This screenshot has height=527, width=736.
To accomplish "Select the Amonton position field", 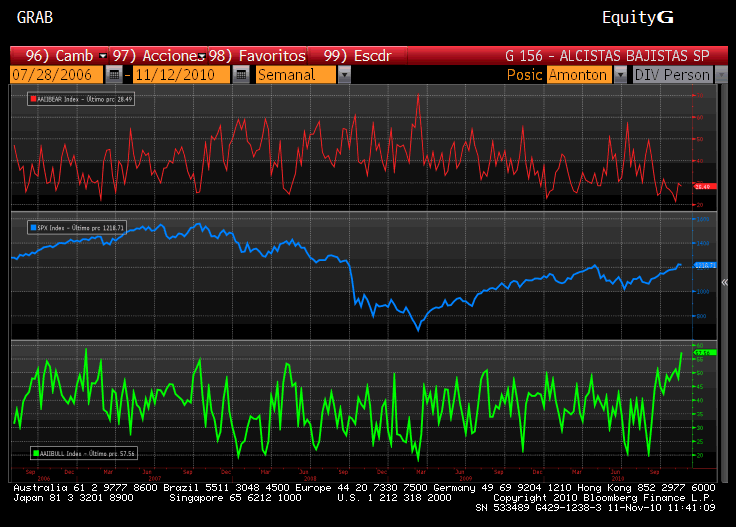I will pyautogui.click(x=579, y=75).
